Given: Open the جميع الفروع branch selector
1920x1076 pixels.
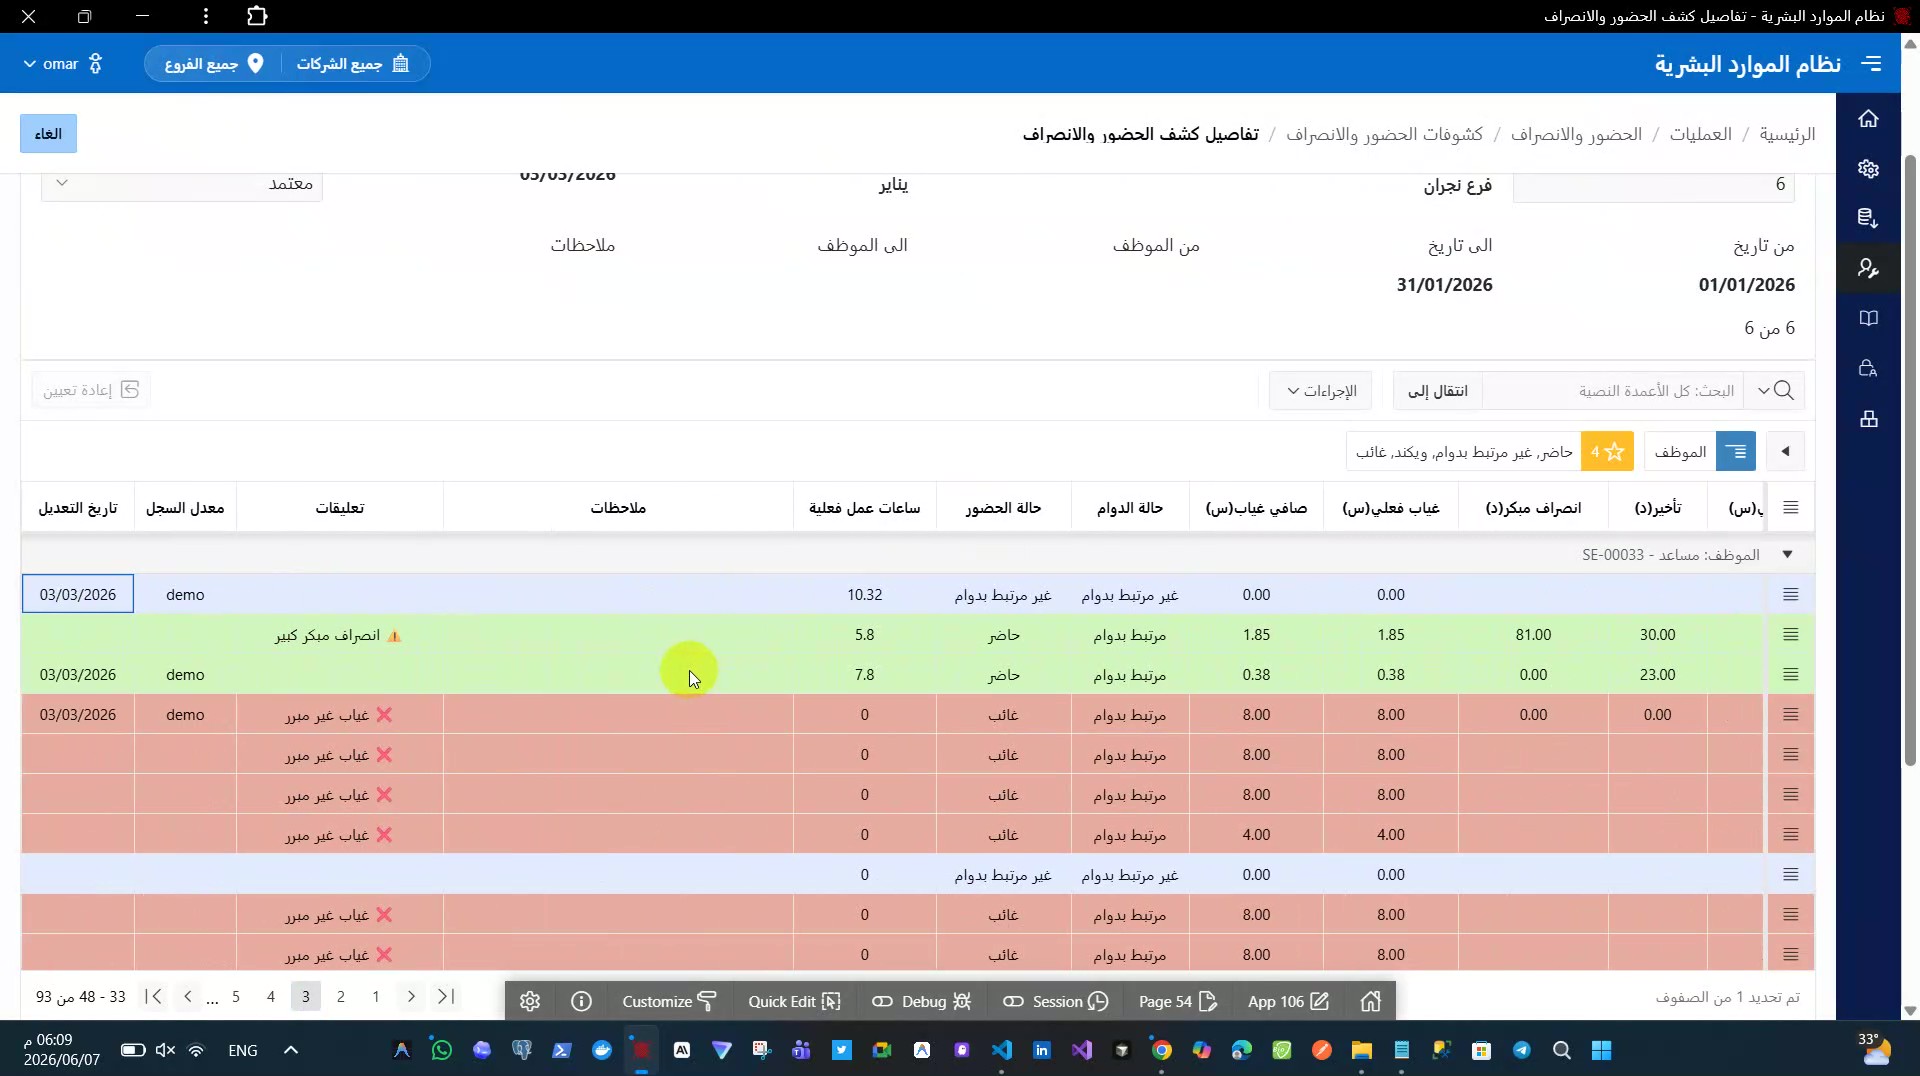Looking at the screenshot, I should [214, 64].
